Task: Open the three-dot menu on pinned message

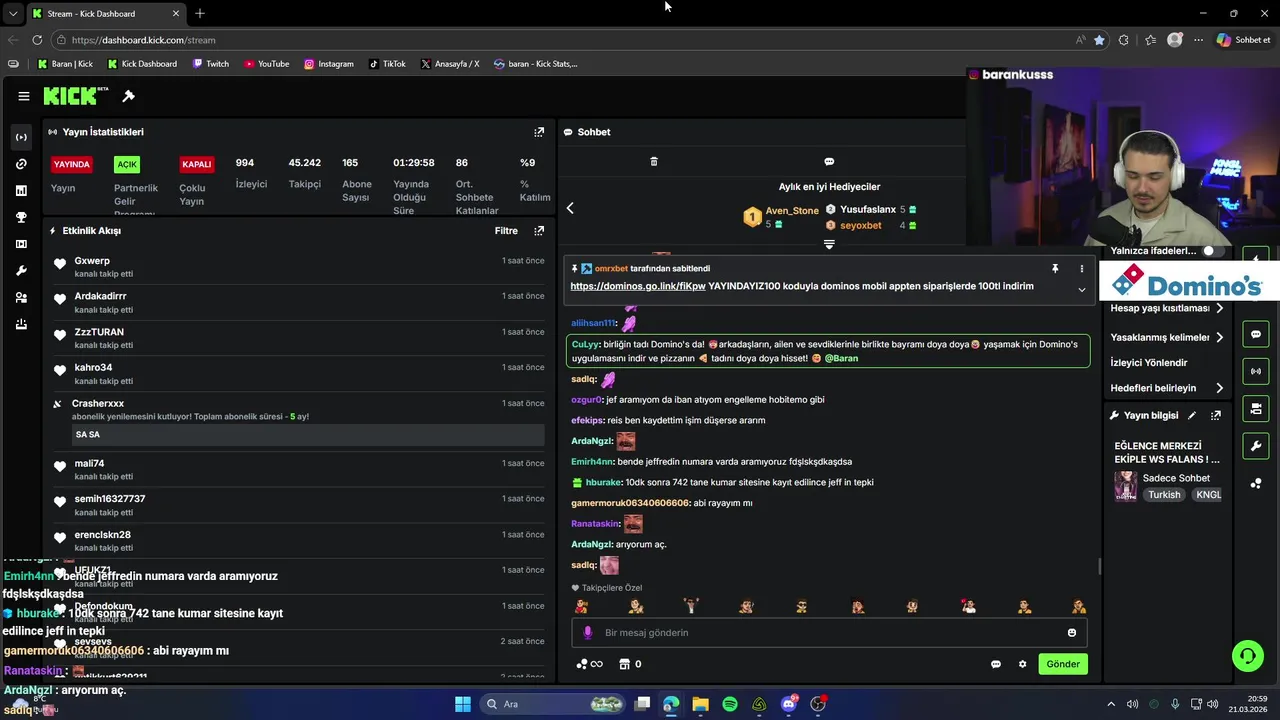Action: [x=1081, y=269]
